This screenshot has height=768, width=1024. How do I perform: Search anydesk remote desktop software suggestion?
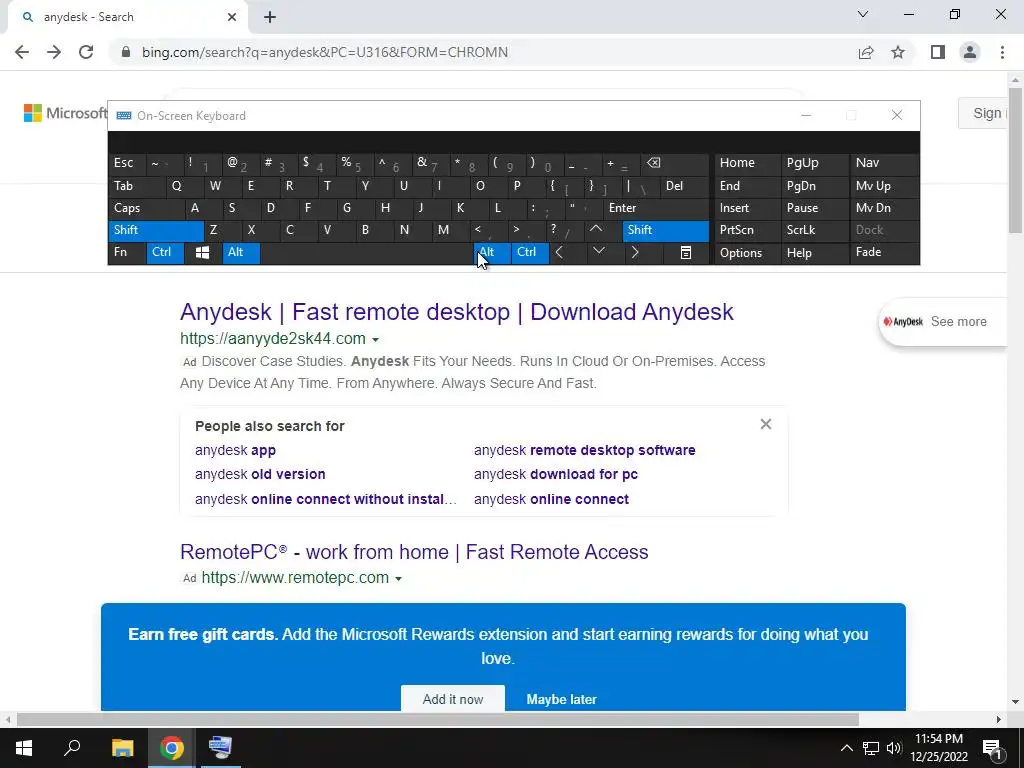click(x=584, y=450)
